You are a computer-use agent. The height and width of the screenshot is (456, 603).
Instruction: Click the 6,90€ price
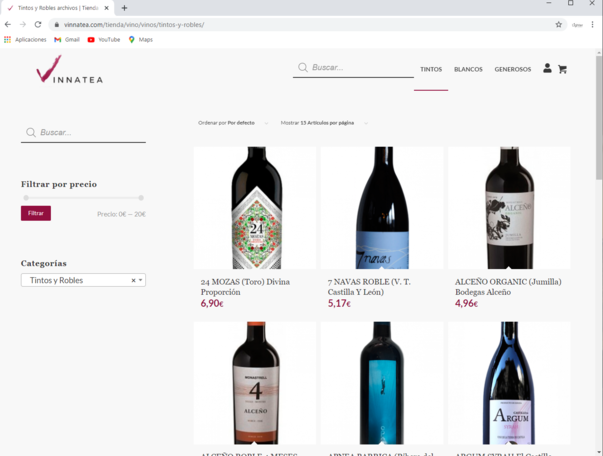click(212, 303)
